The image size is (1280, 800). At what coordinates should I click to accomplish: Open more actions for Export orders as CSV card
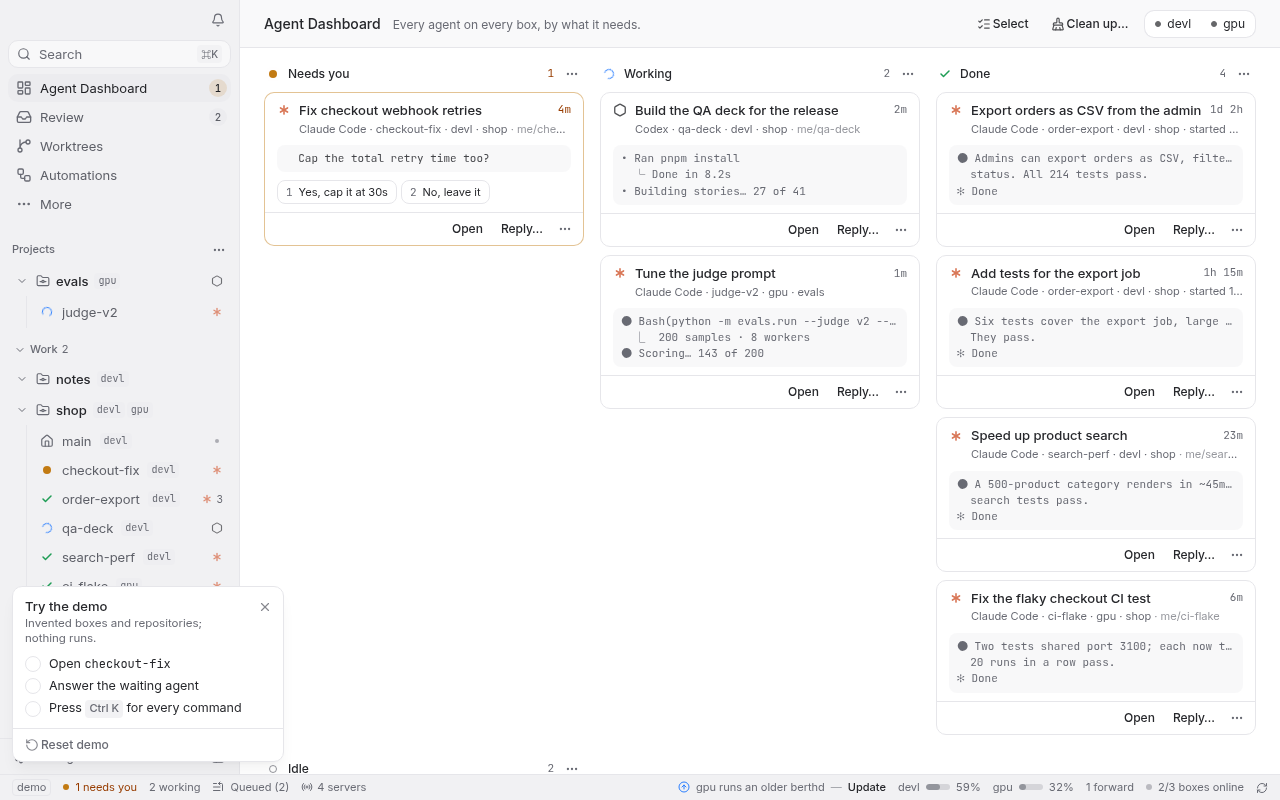point(1237,230)
